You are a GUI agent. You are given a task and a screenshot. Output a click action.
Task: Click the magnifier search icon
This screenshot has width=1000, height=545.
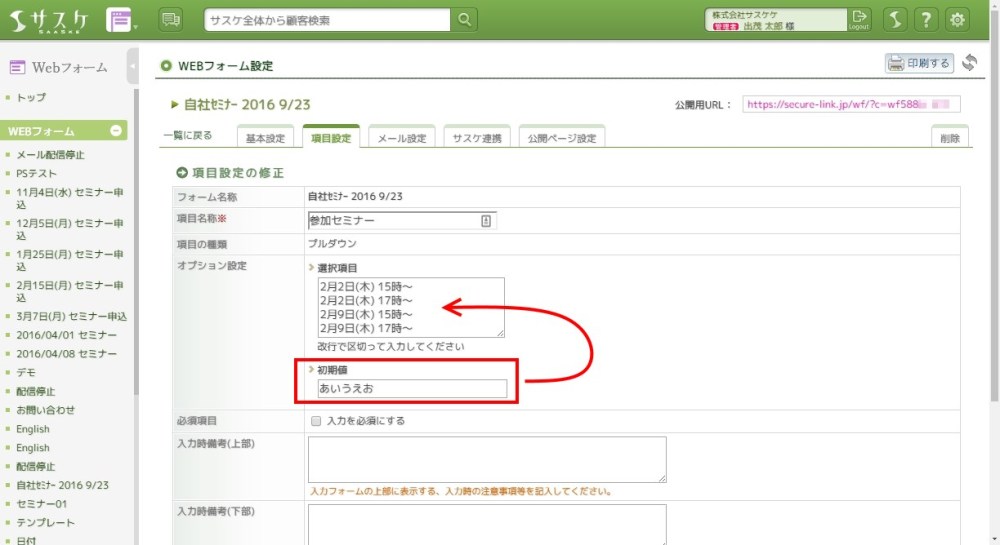[465, 20]
